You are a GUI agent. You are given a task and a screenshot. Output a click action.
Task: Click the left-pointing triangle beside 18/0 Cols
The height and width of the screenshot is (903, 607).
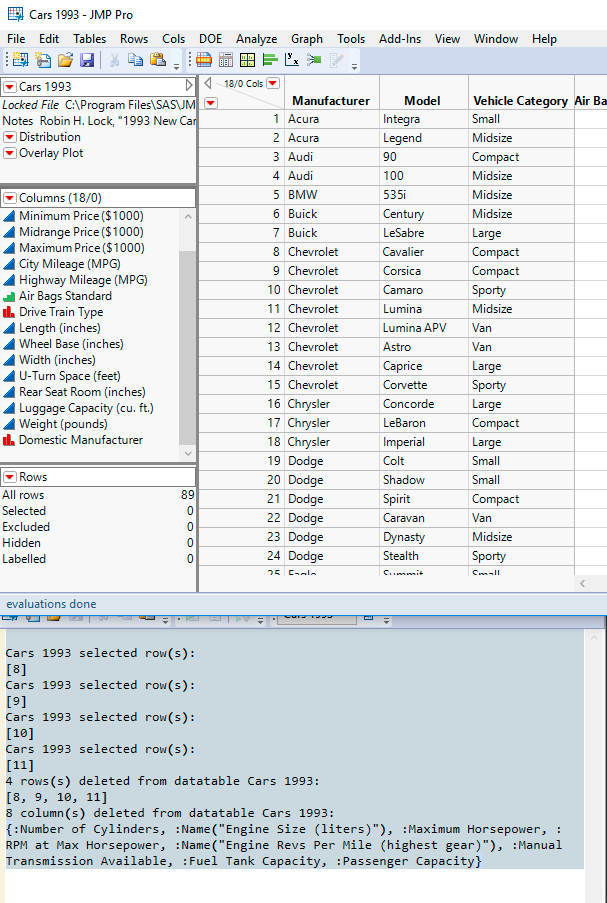click(208, 83)
